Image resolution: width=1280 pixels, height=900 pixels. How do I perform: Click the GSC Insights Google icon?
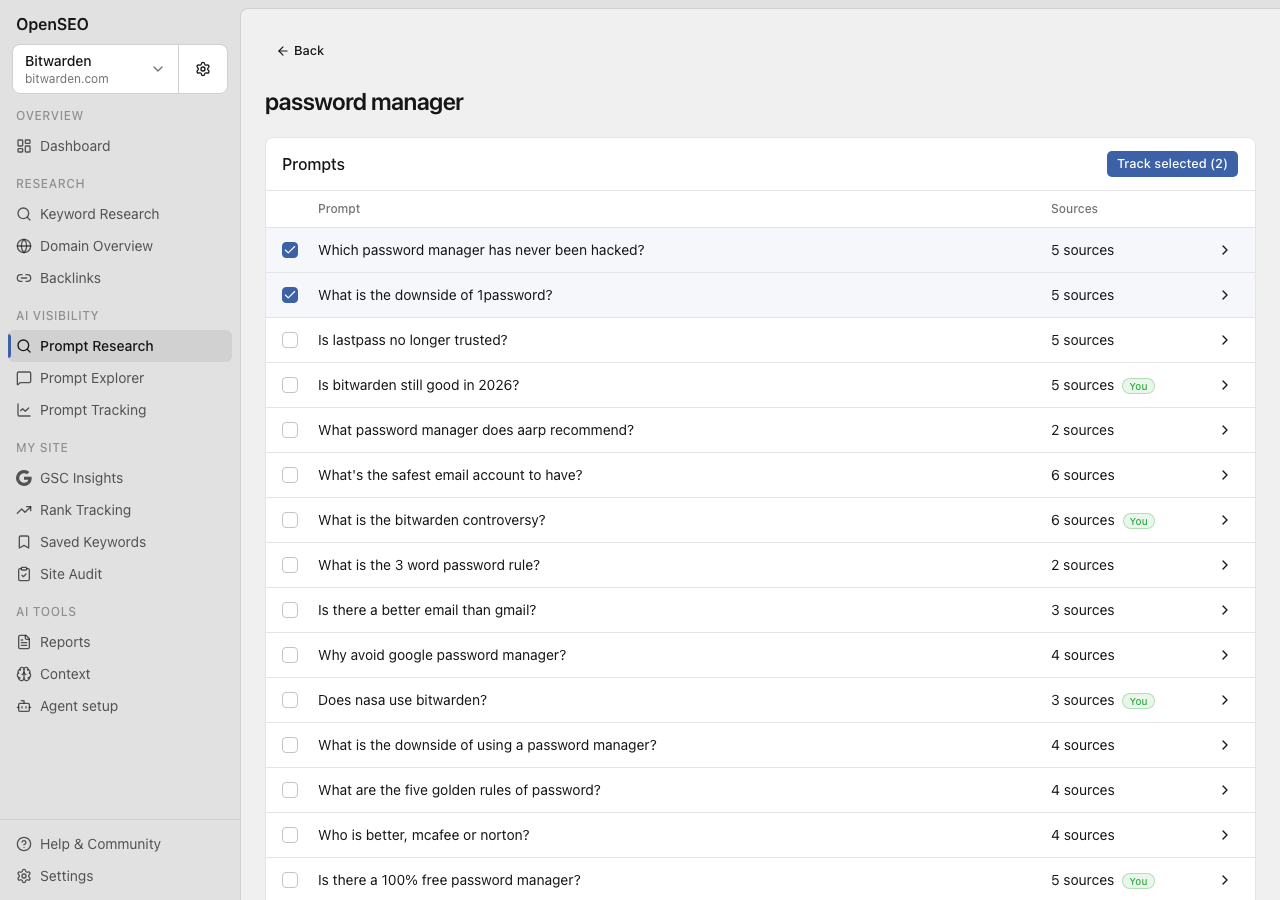pyautogui.click(x=24, y=478)
